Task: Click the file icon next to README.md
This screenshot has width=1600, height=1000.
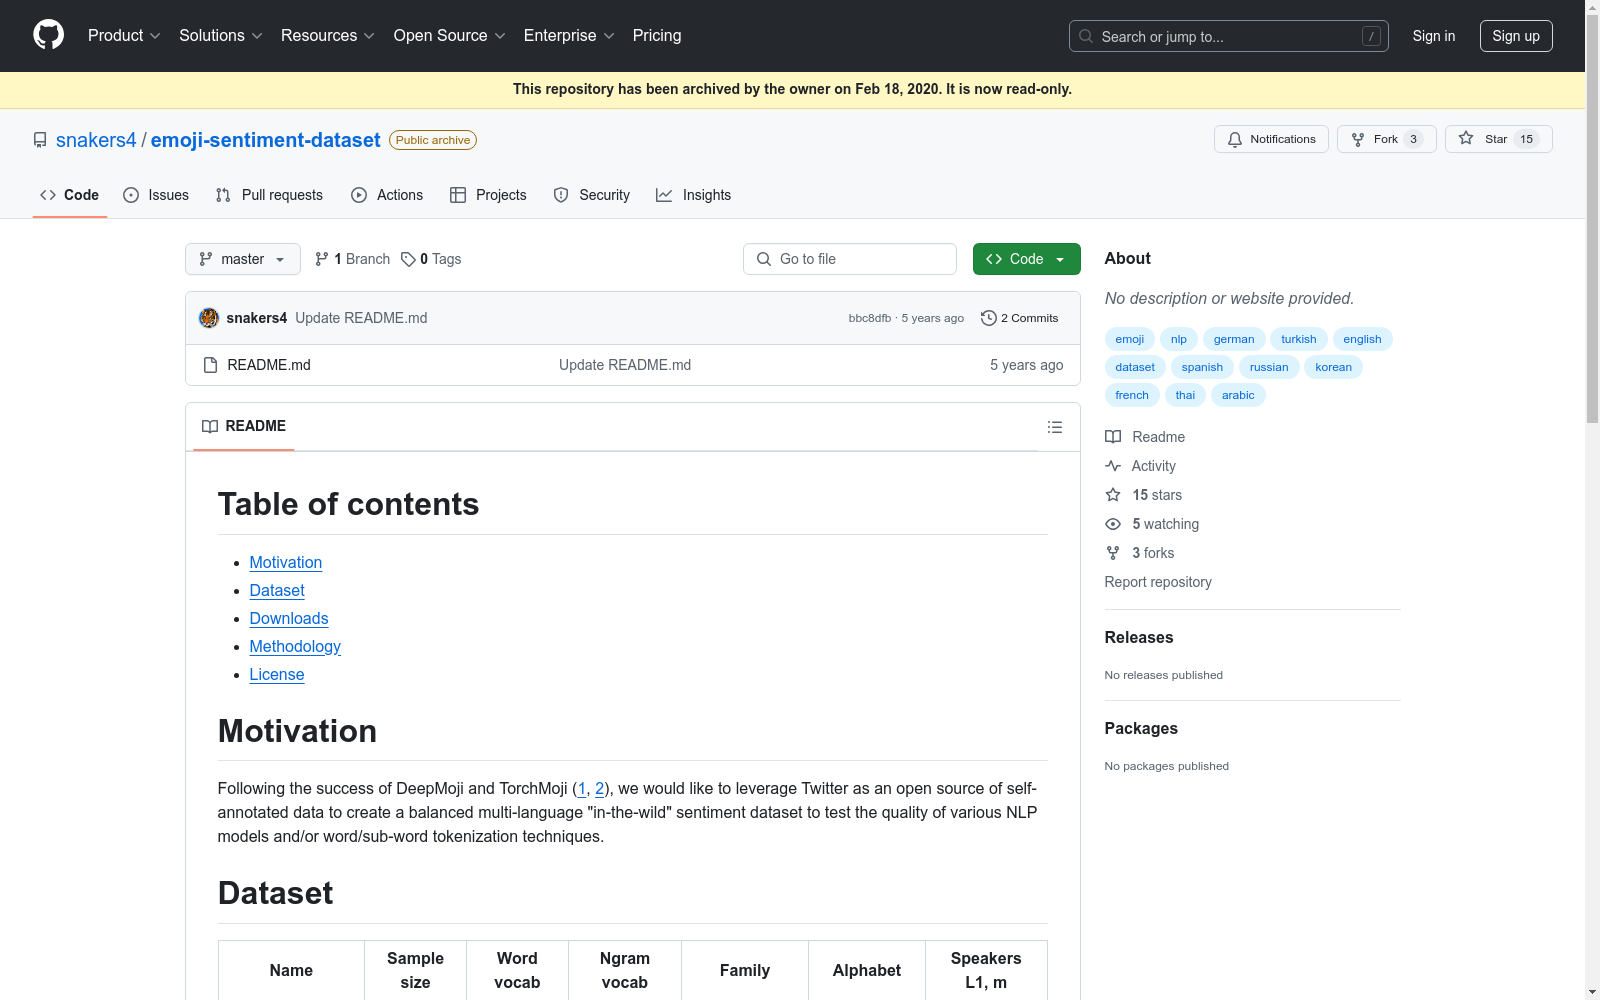Action: tap(210, 365)
